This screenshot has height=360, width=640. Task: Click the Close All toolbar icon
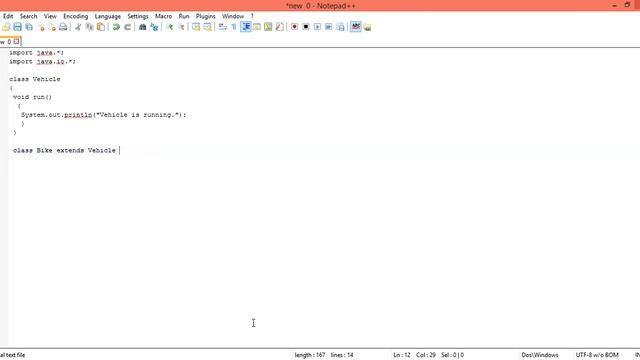coord(52,27)
